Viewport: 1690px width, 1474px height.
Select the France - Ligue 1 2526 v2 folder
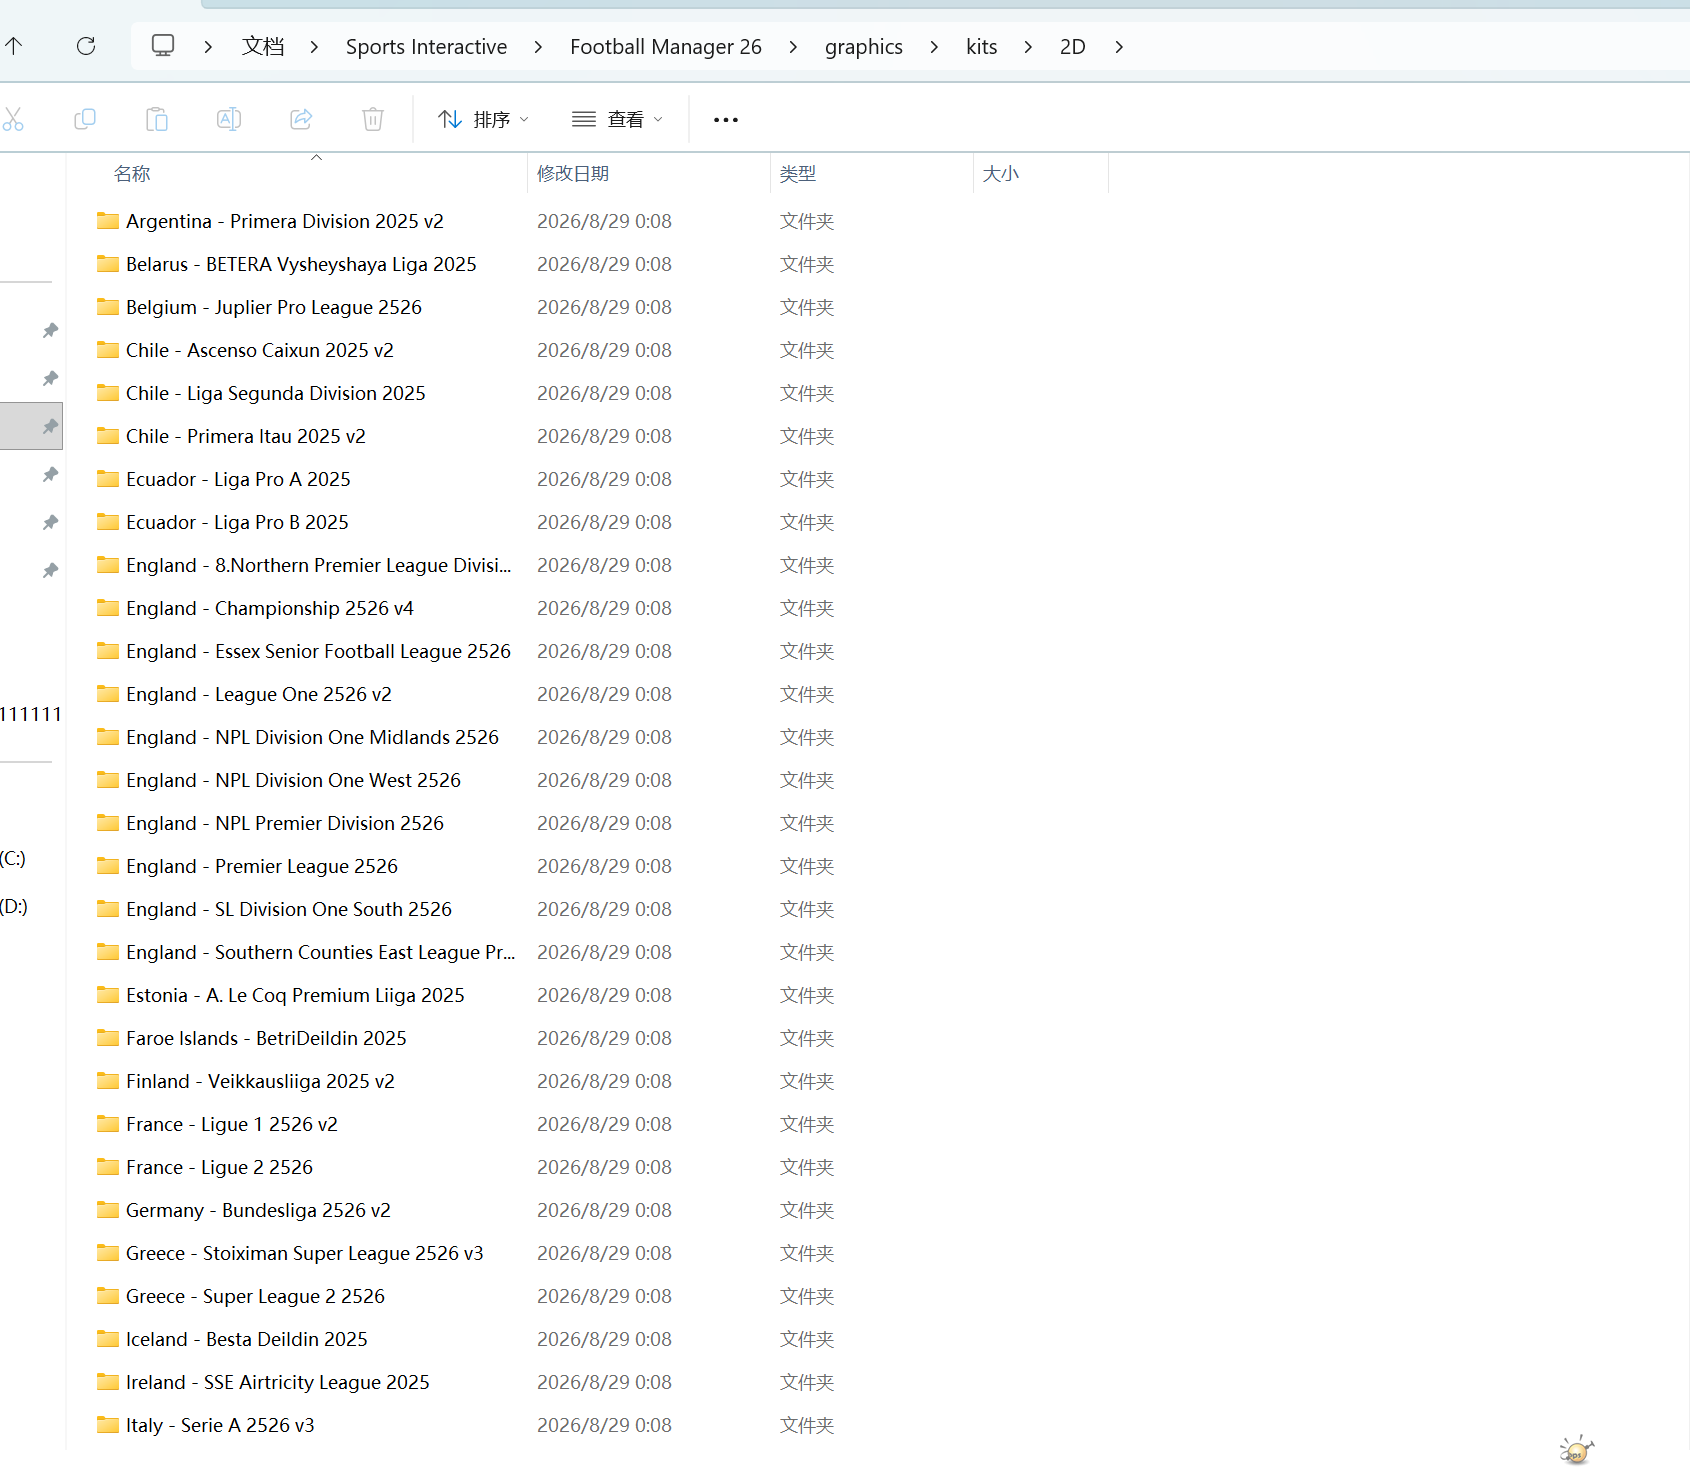click(232, 1124)
